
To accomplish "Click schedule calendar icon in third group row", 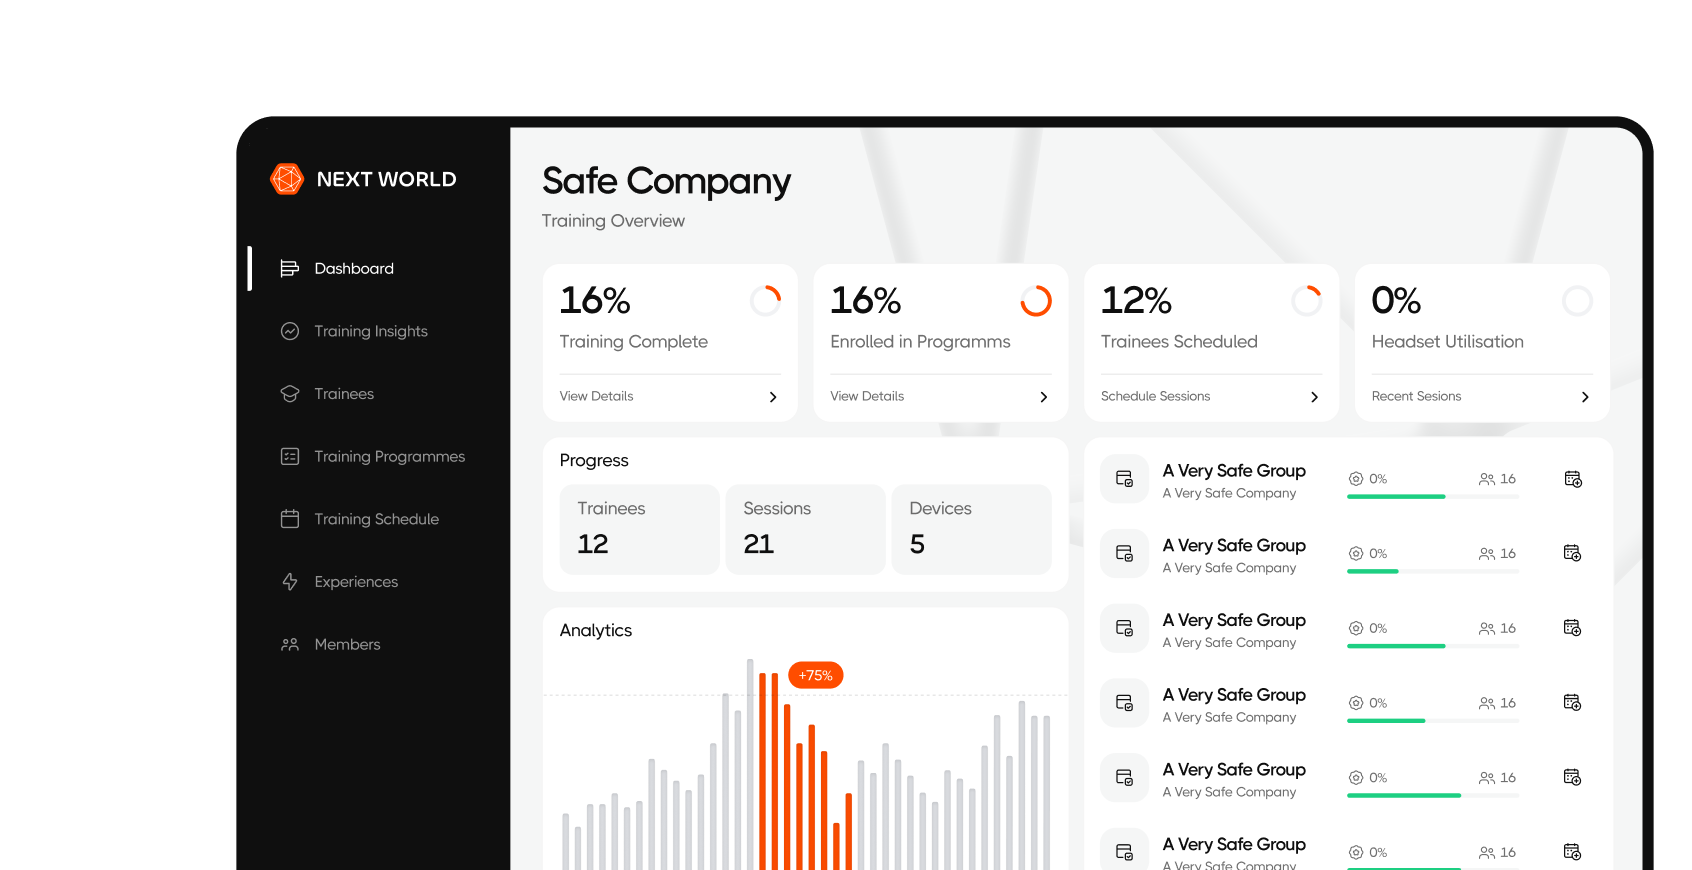I will point(1573,628).
